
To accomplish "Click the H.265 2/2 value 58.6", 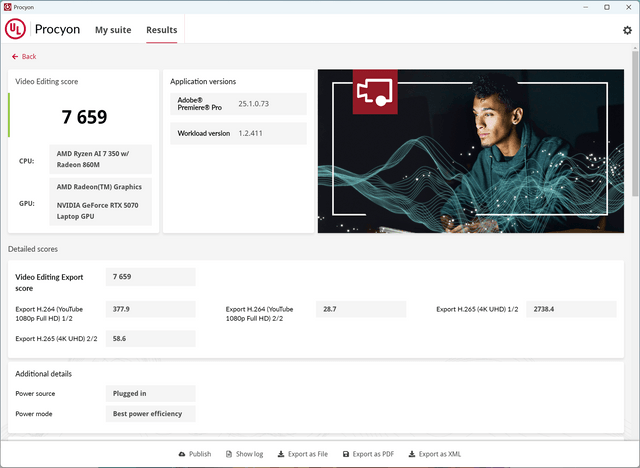I will tap(151, 339).
